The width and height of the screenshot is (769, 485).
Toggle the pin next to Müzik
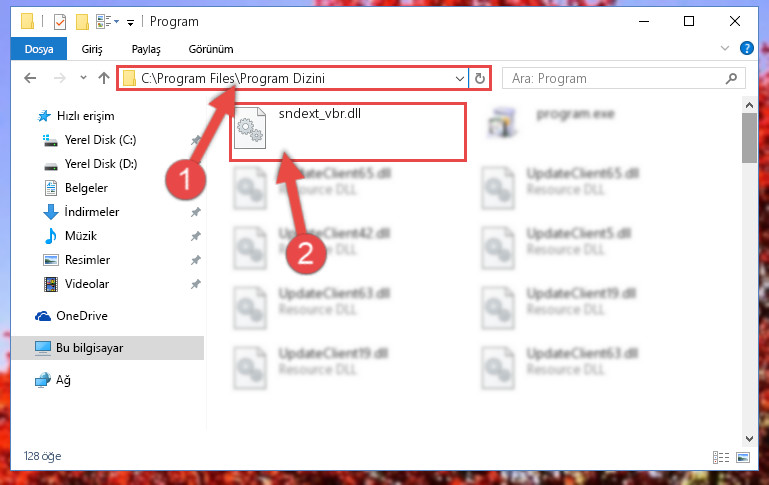point(196,236)
